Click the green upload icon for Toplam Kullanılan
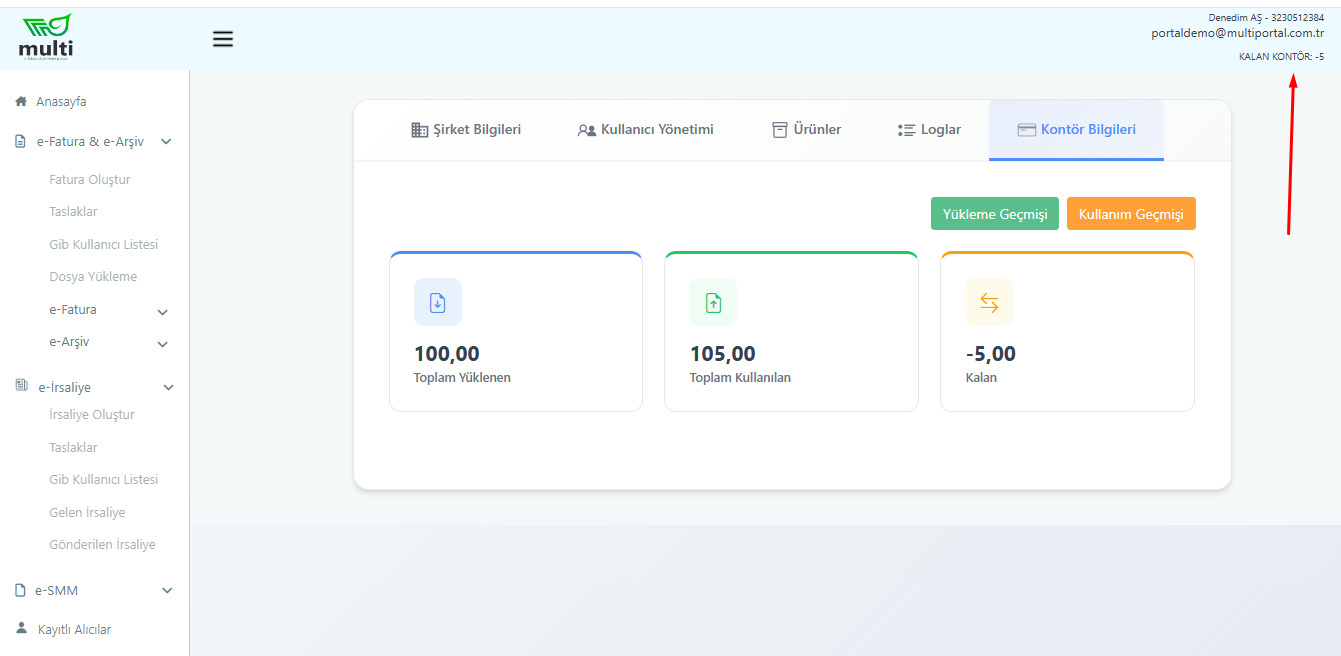This screenshot has width=1341, height=656. (713, 302)
